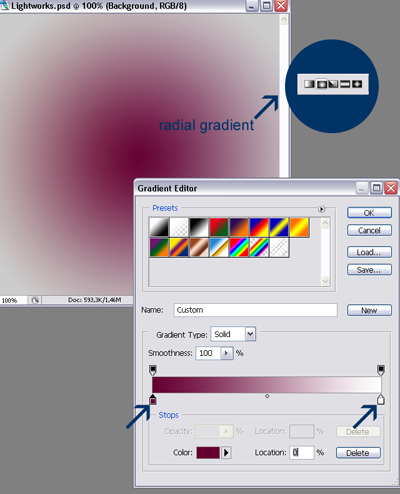
Task: Click the Smoothness value field
Action: (x=208, y=353)
